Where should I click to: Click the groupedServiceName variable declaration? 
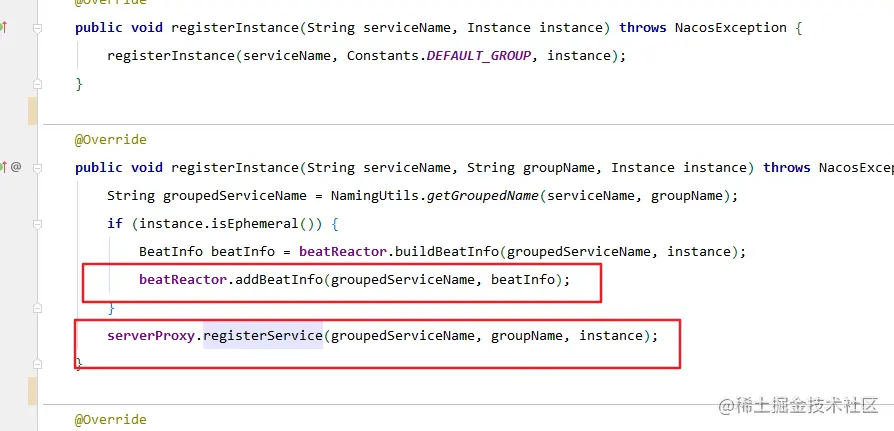235,196
